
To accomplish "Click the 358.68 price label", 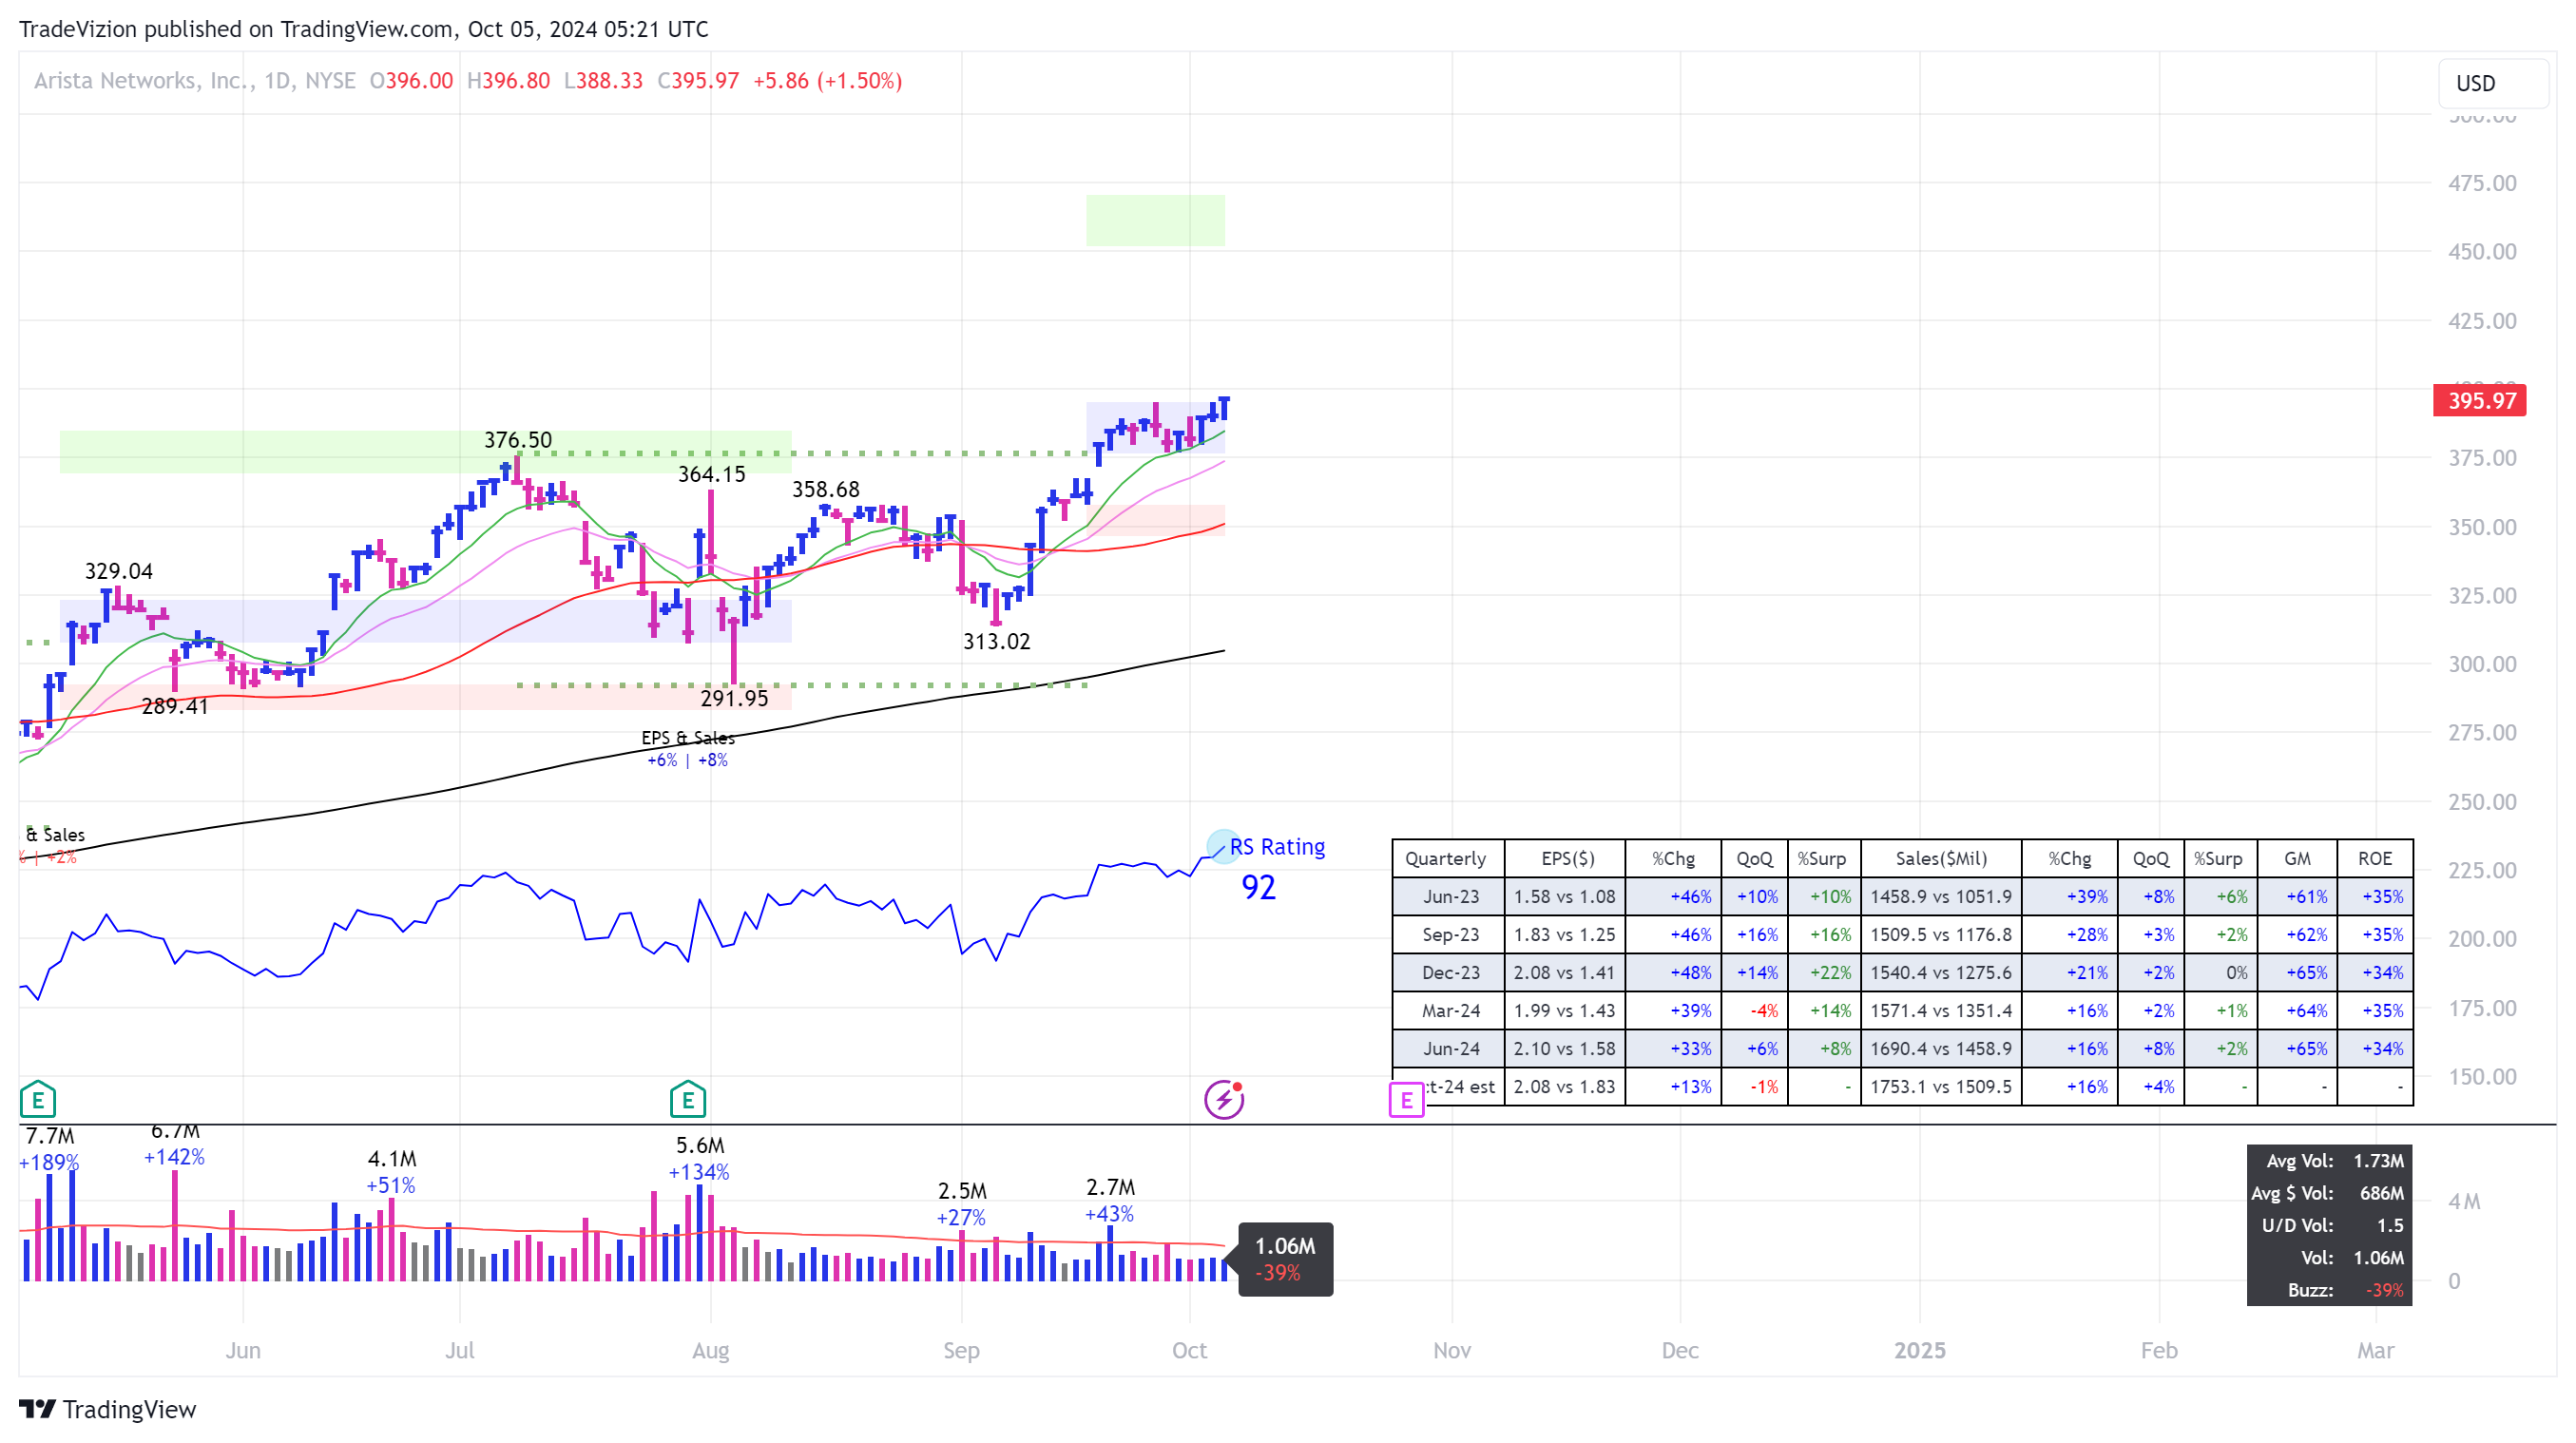I will pyautogui.click(x=825, y=489).
